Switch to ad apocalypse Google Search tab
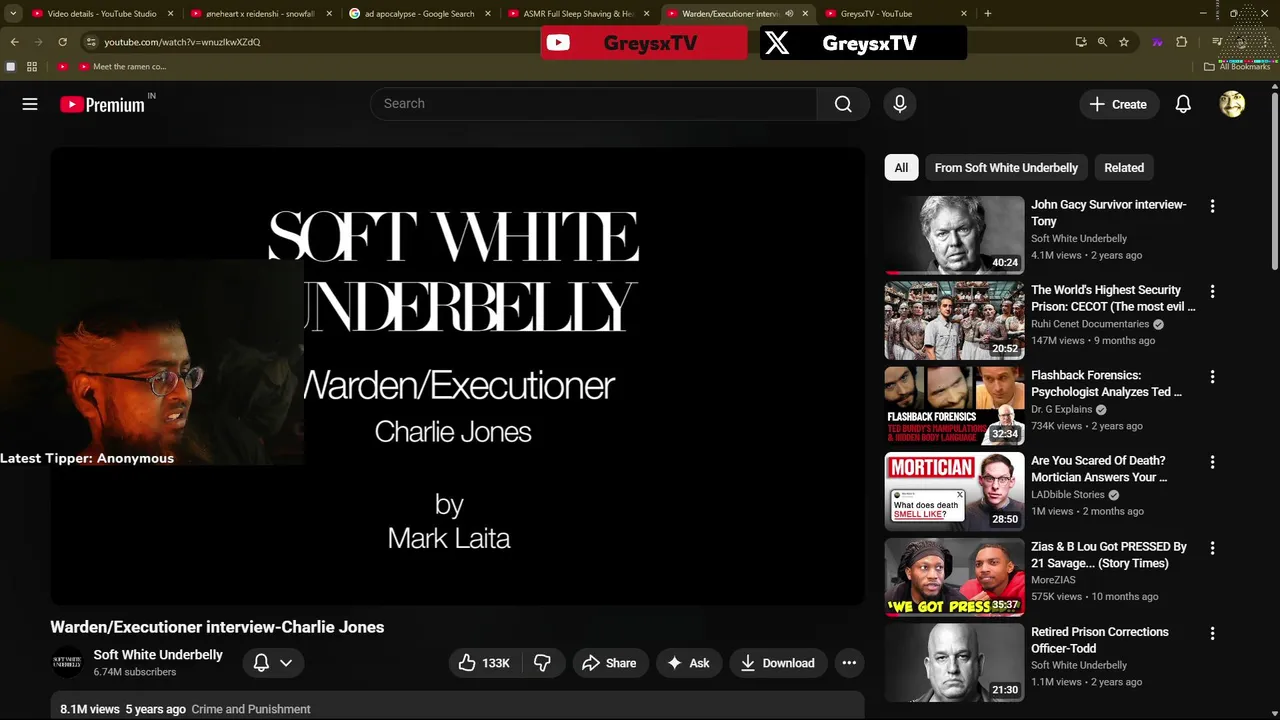The width and height of the screenshot is (1280, 720). tap(421, 14)
